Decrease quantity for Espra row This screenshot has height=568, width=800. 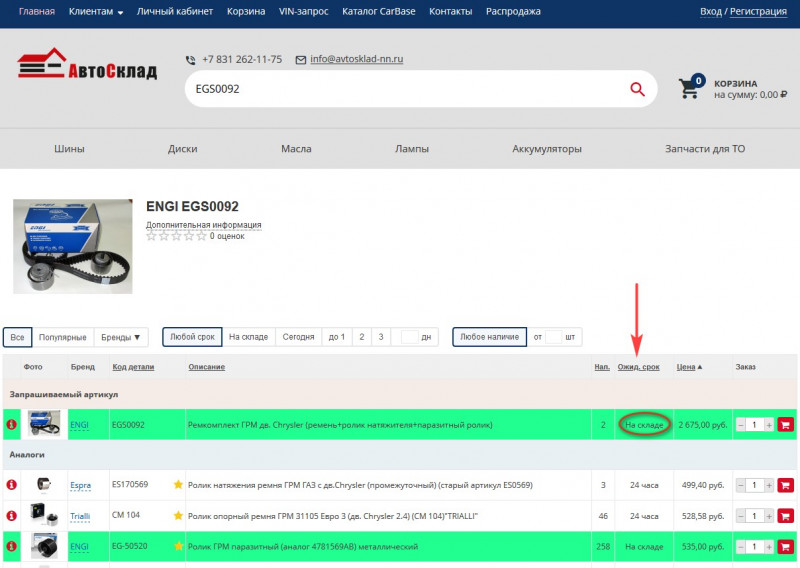pos(741,485)
